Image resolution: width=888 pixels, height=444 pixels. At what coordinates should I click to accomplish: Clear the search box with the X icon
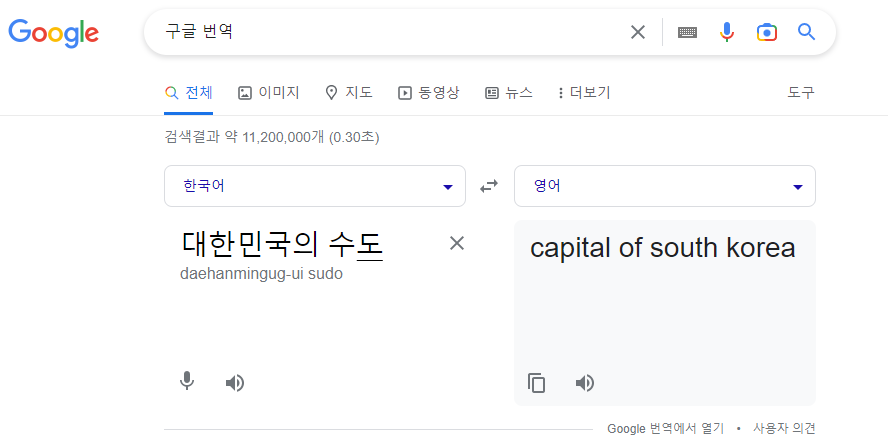coord(638,32)
